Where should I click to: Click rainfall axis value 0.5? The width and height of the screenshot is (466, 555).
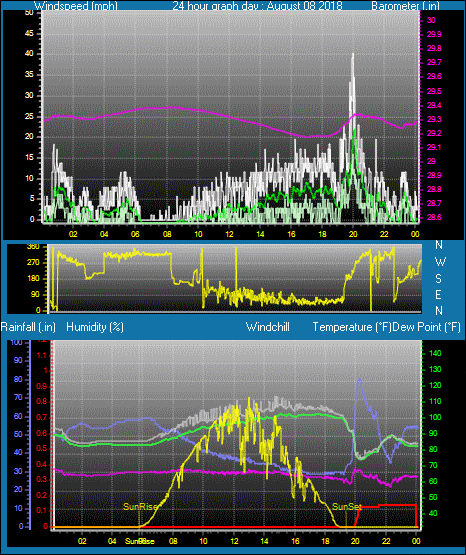[x=42, y=448]
